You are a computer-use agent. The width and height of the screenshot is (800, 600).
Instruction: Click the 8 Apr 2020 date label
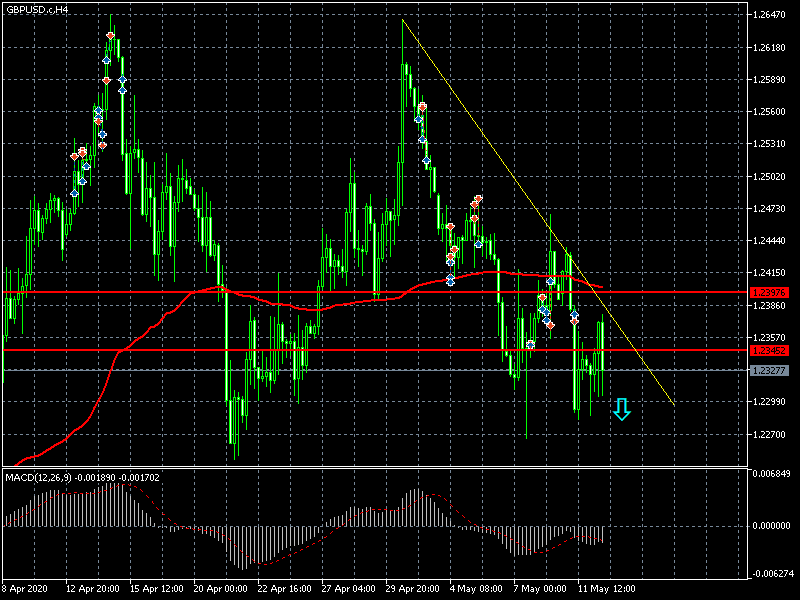(28, 588)
